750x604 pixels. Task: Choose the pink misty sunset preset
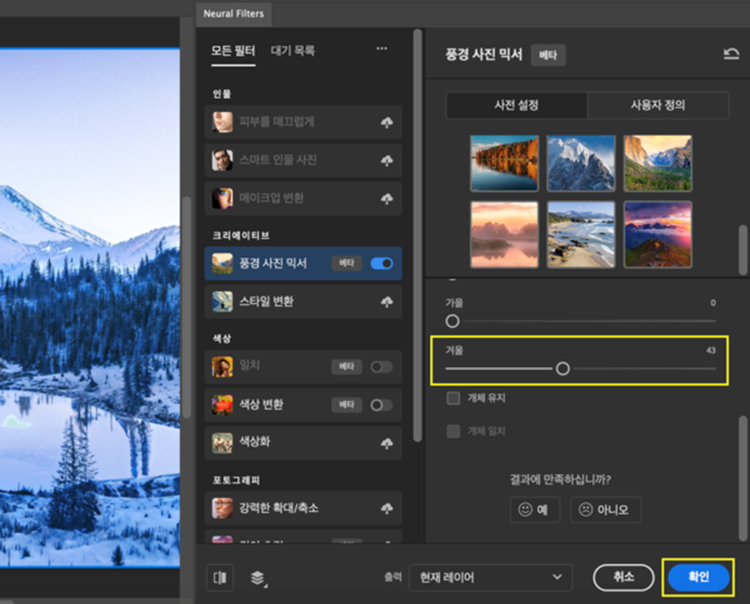click(504, 234)
